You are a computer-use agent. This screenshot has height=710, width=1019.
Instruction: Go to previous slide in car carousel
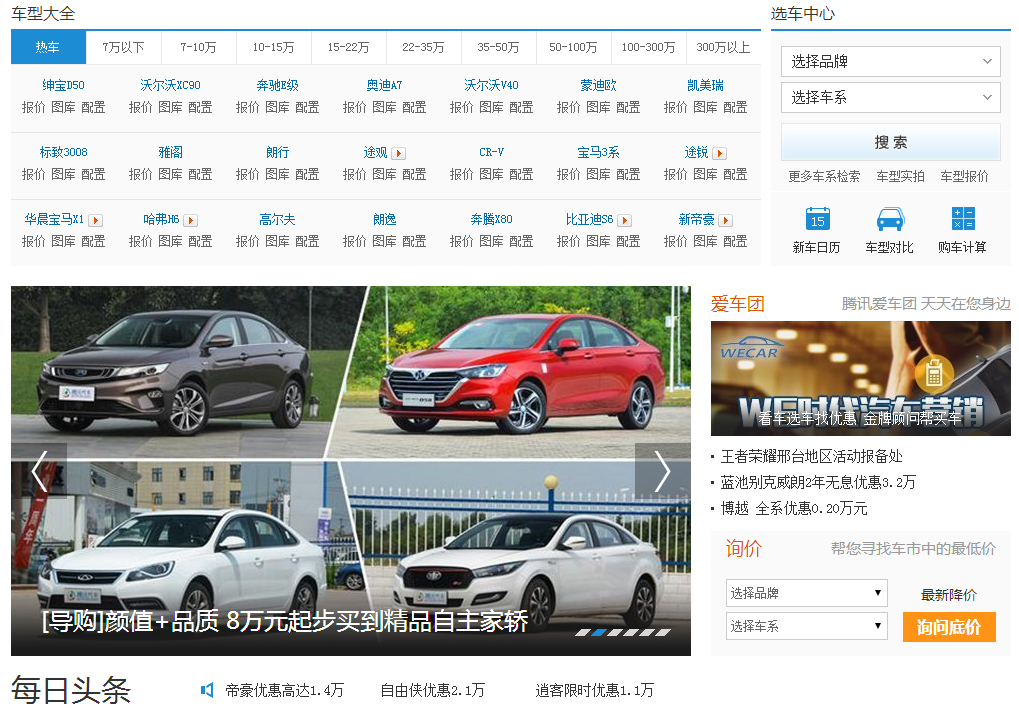(x=39, y=470)
